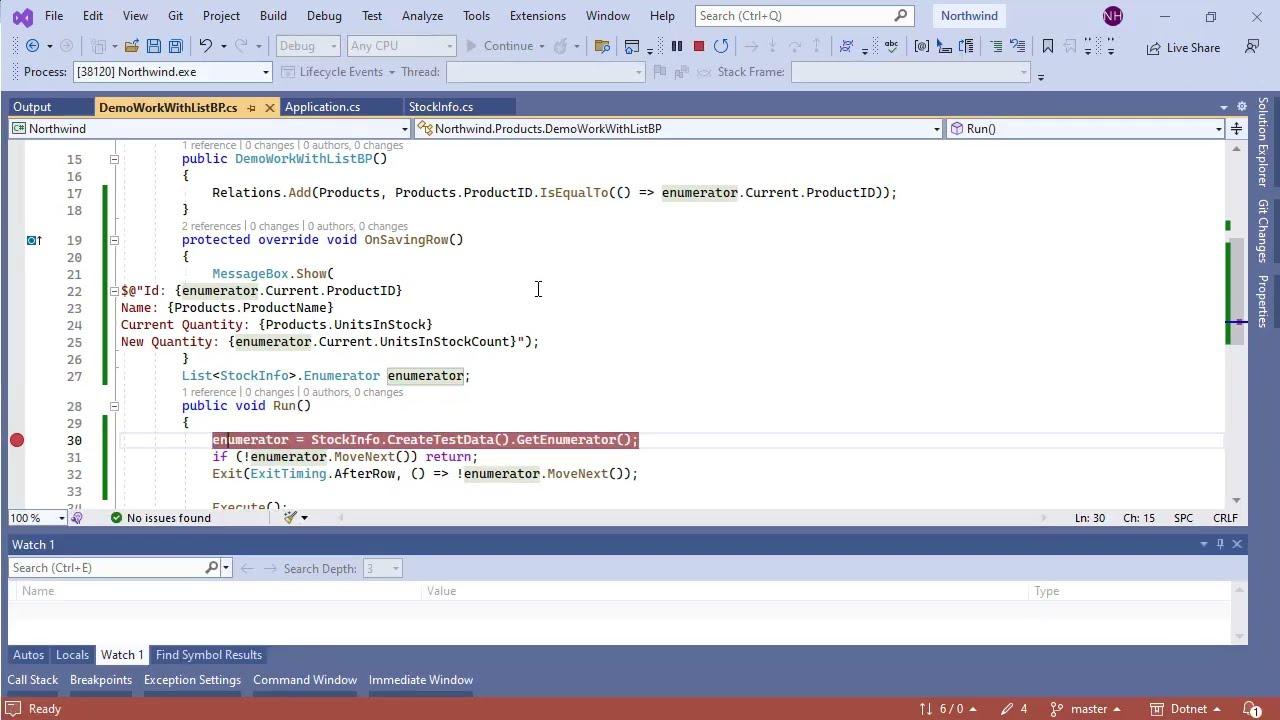Open the feedback icon beside Live Share
The width and height of the screenshot is (1280, 720).
tap(1252, 47)
